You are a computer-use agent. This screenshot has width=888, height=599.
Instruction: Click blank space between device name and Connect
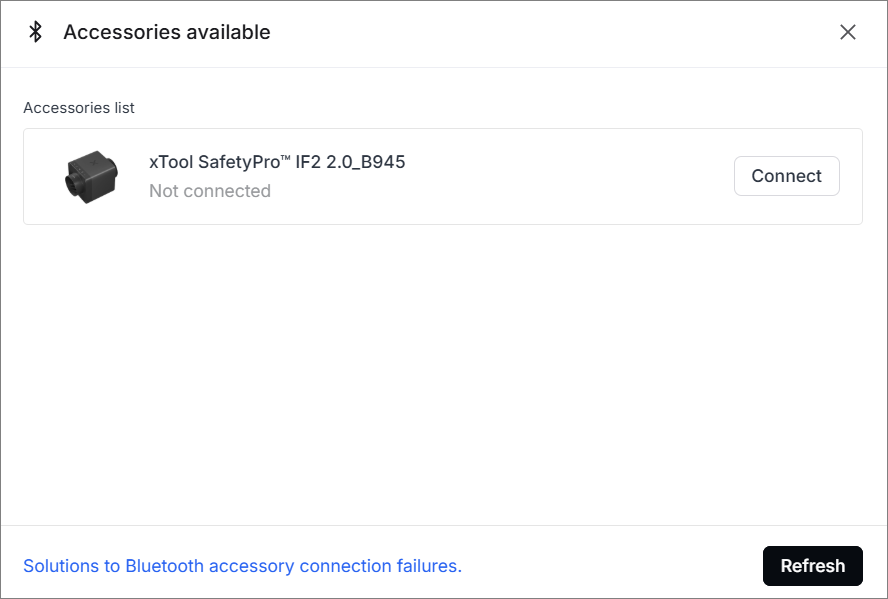click(570, 176)
